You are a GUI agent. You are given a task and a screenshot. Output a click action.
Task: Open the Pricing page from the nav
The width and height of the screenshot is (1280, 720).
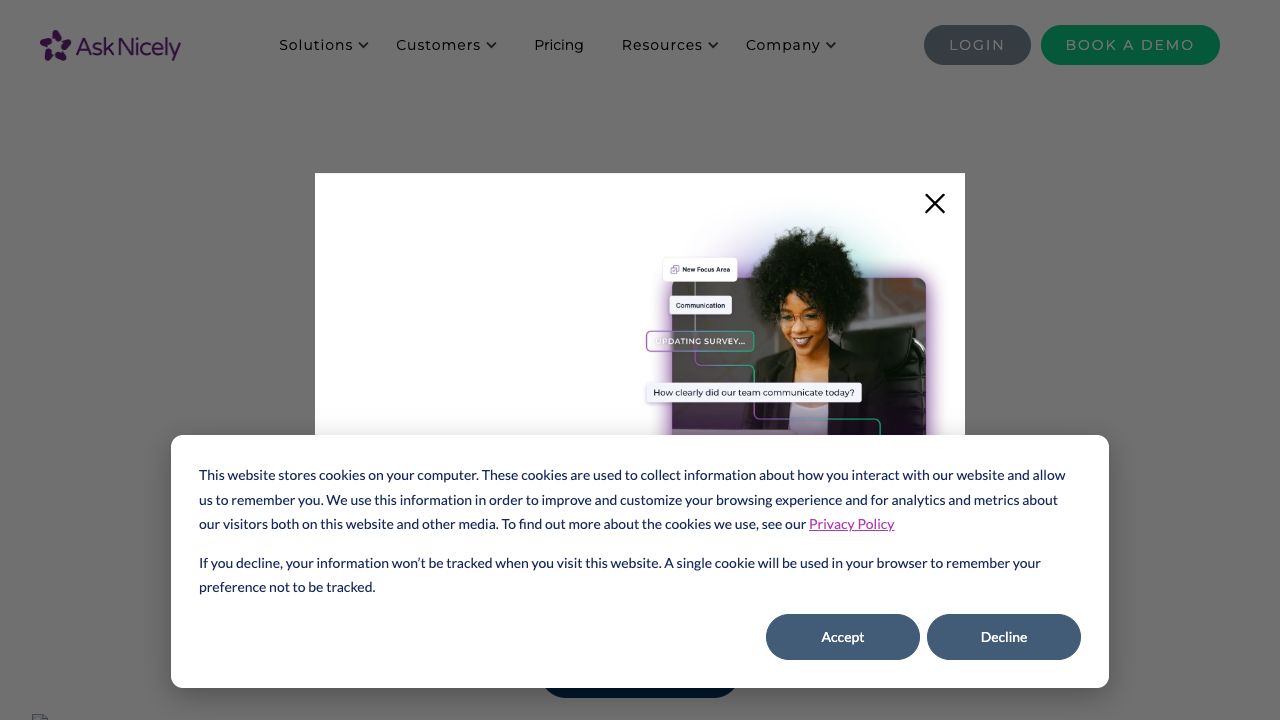pyautogui.click(x=559, y=45)
